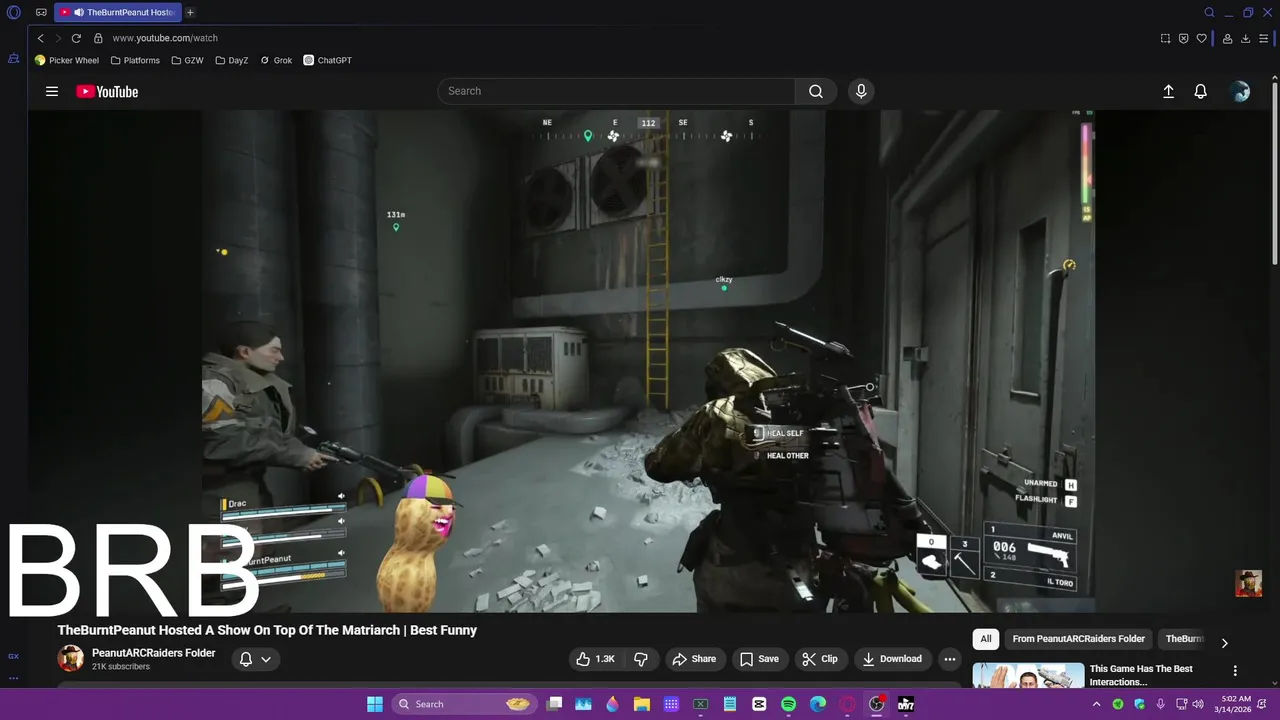Viewport: 1280px width, 720px height.
Task: Open Opera tab search magnifier
Action: click(1209, 13)
